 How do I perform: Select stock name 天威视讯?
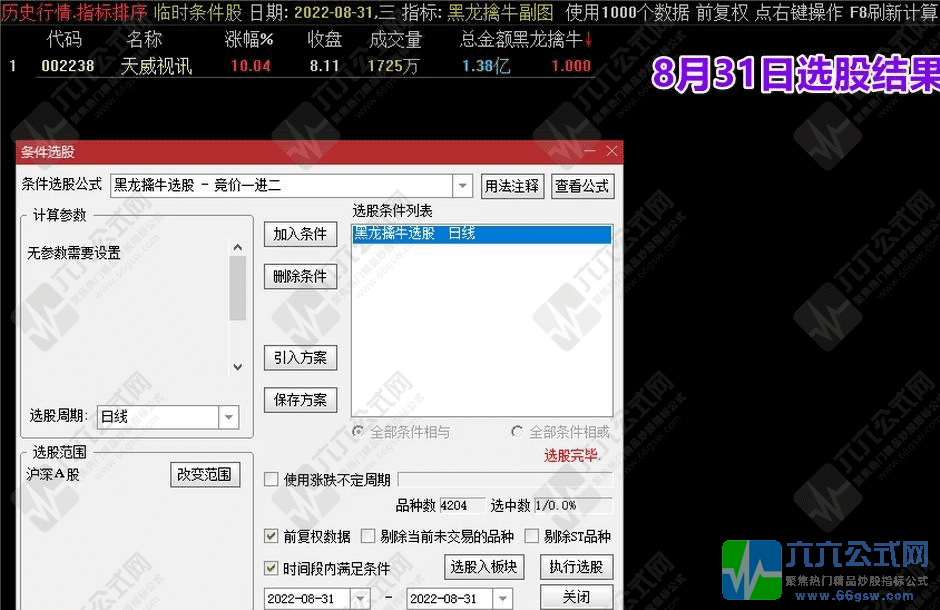click(156, 66)
